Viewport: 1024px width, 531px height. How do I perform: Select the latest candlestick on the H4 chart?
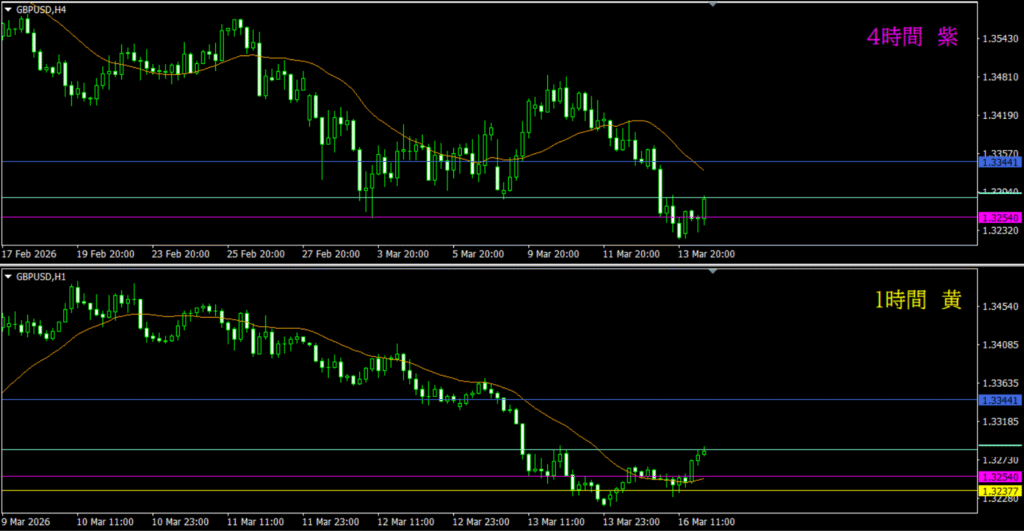click(704, 209)
